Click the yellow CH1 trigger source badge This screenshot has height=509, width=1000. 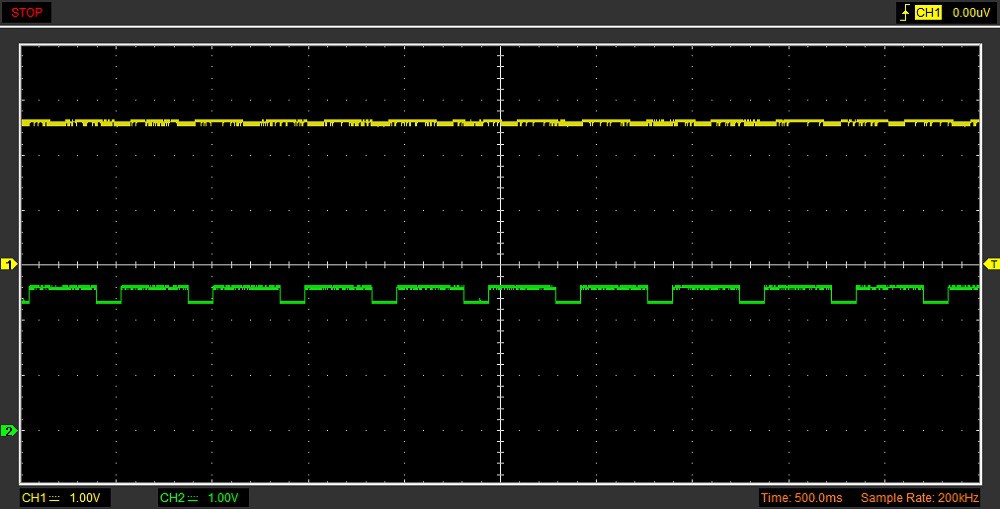[x=929, y=13]
